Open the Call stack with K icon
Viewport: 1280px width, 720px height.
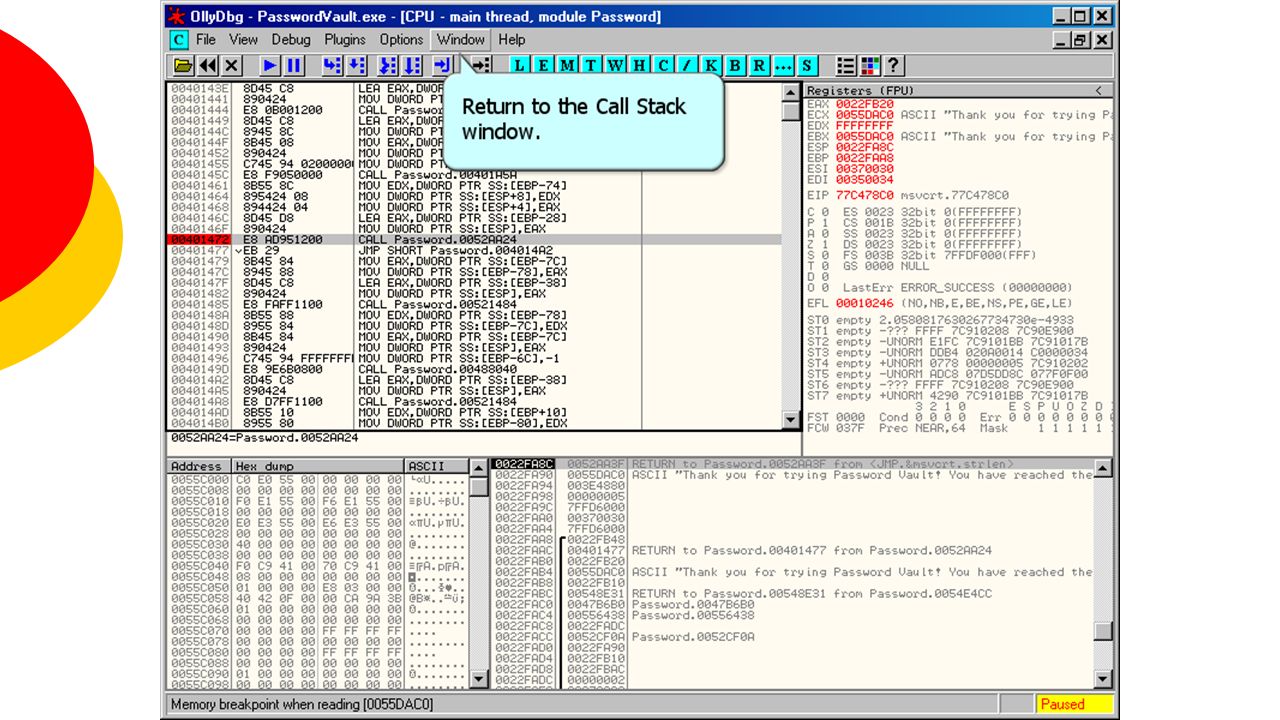[711, 65]
